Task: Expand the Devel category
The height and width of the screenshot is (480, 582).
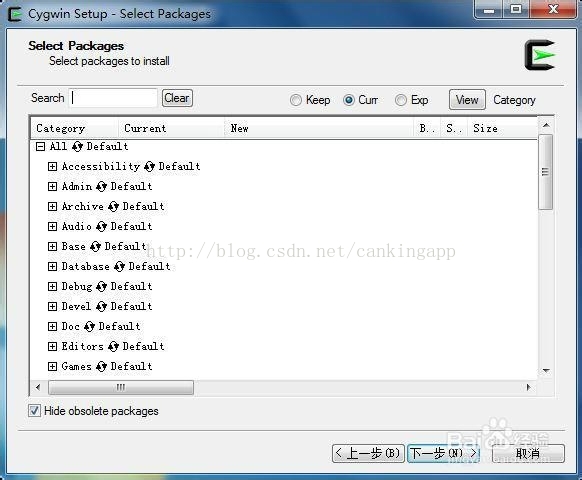Action: pos(52,307)
